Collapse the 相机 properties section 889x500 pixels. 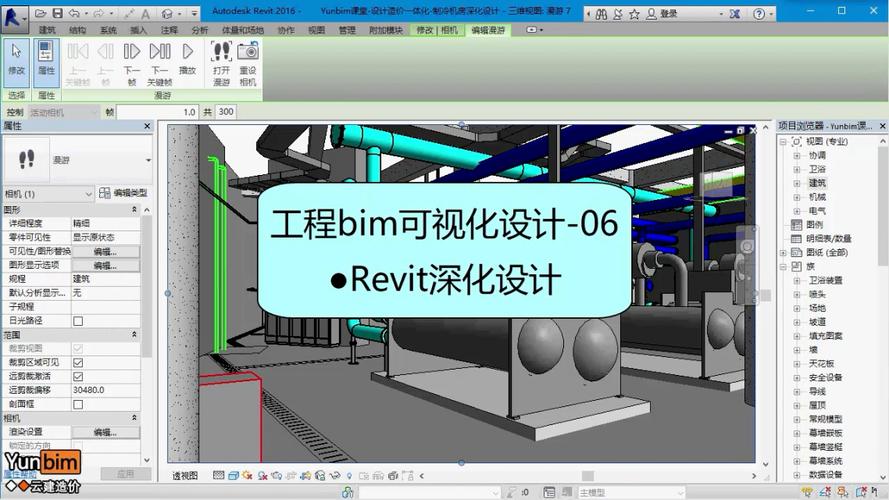click(134, 418)
